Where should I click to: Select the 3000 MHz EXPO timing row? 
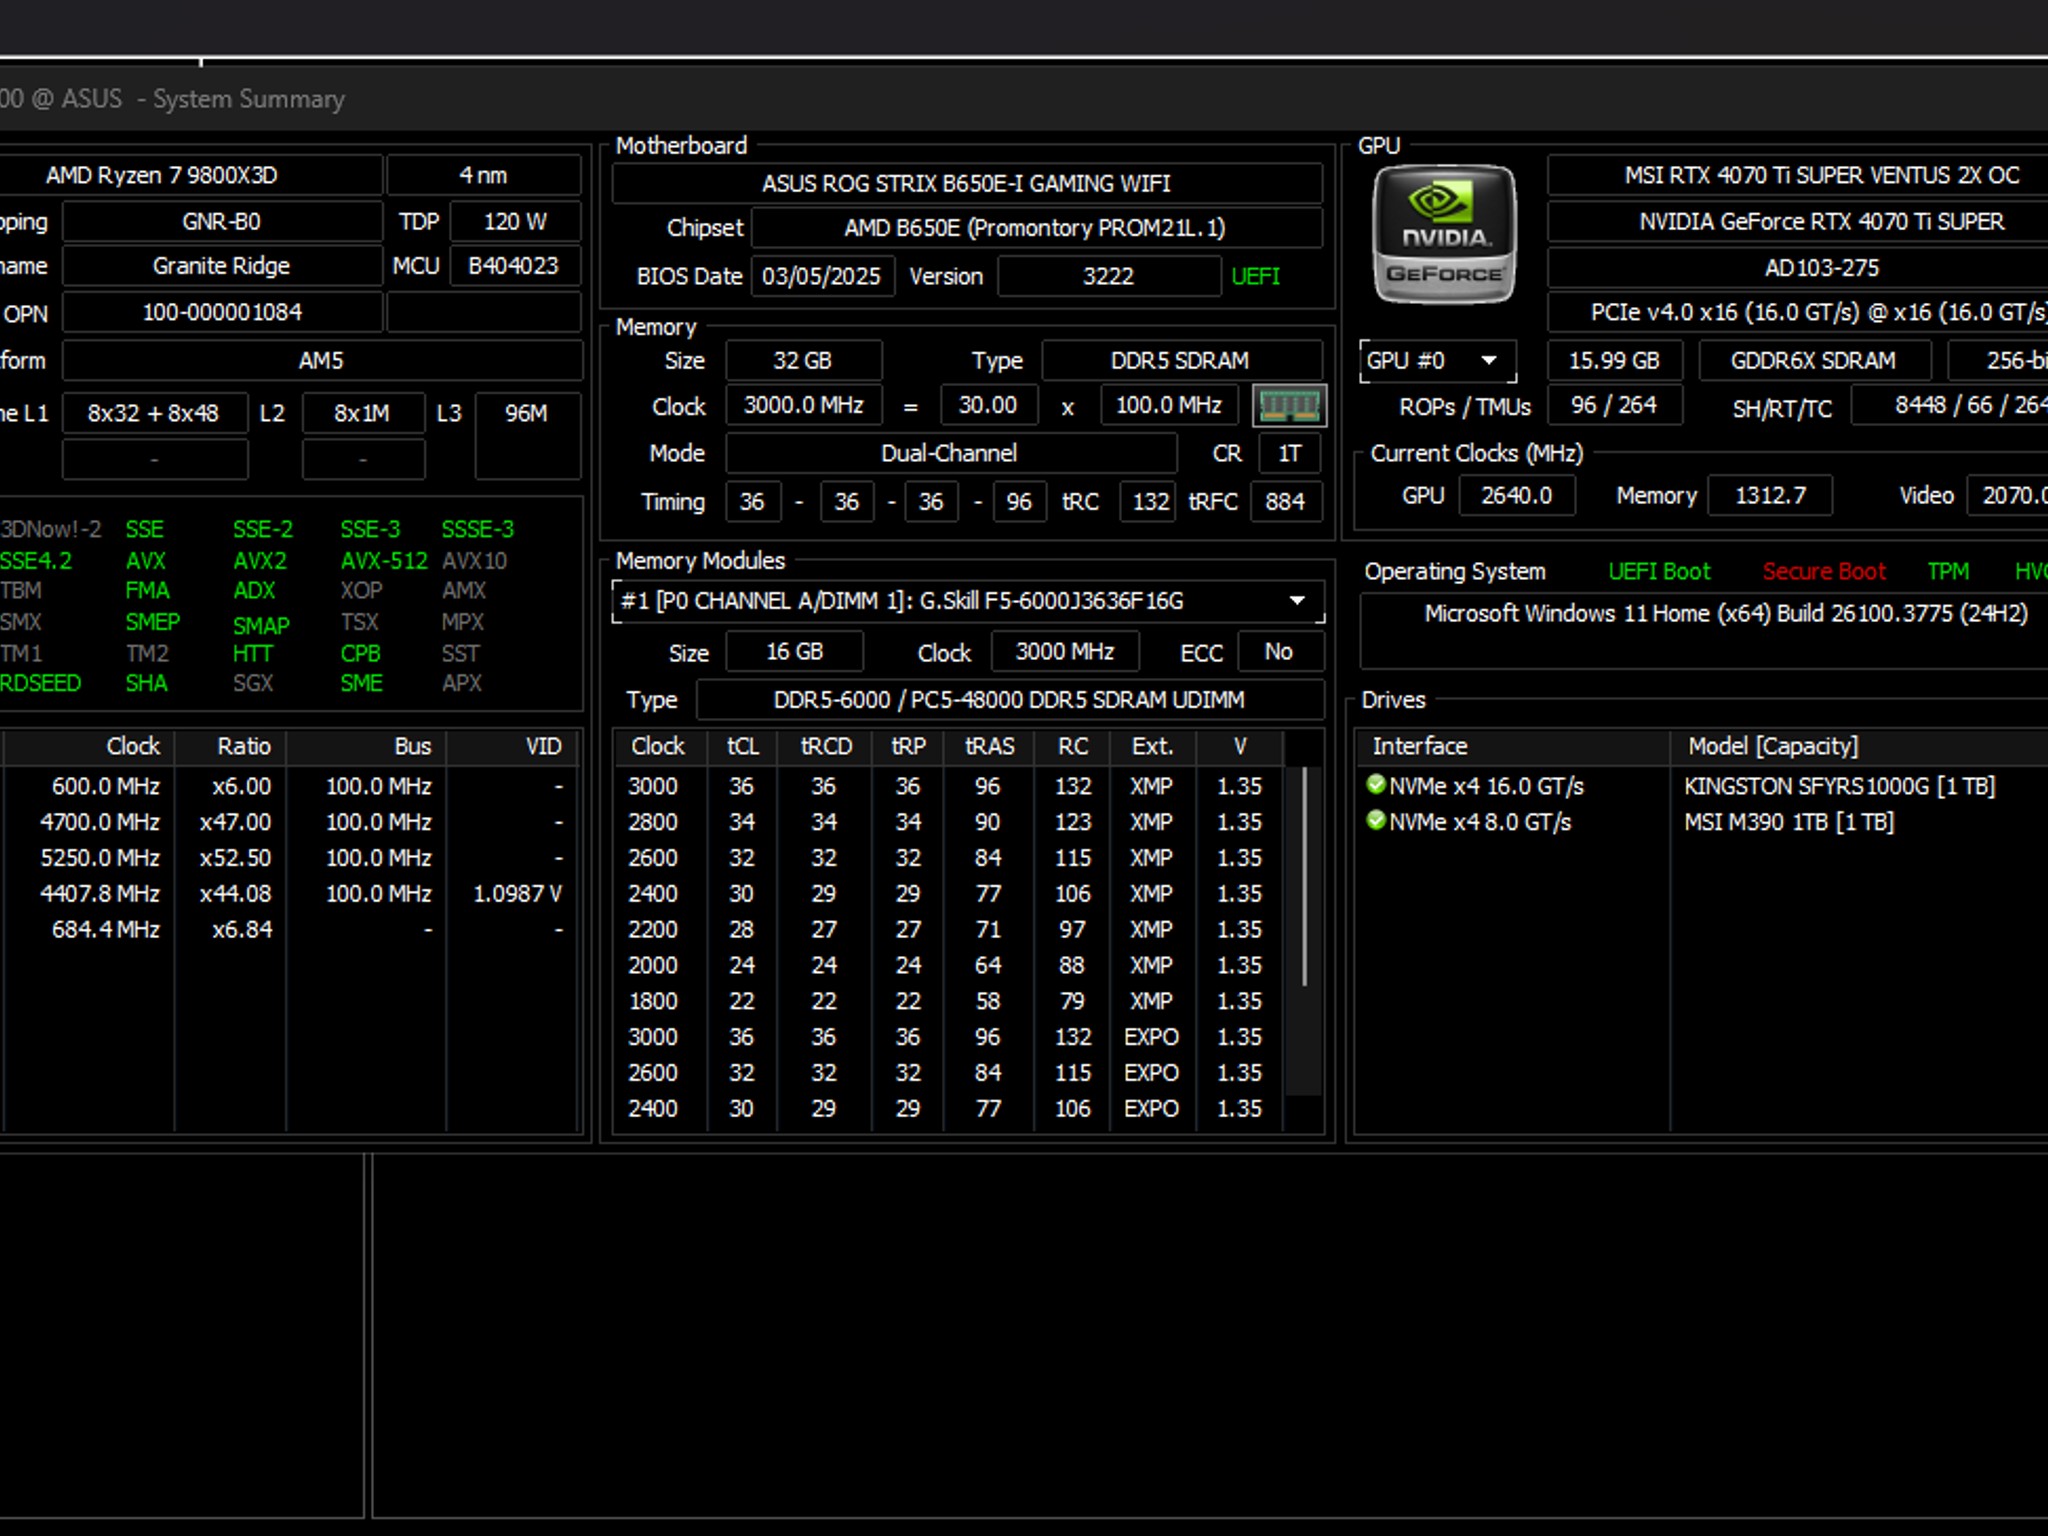[946, 1037]
